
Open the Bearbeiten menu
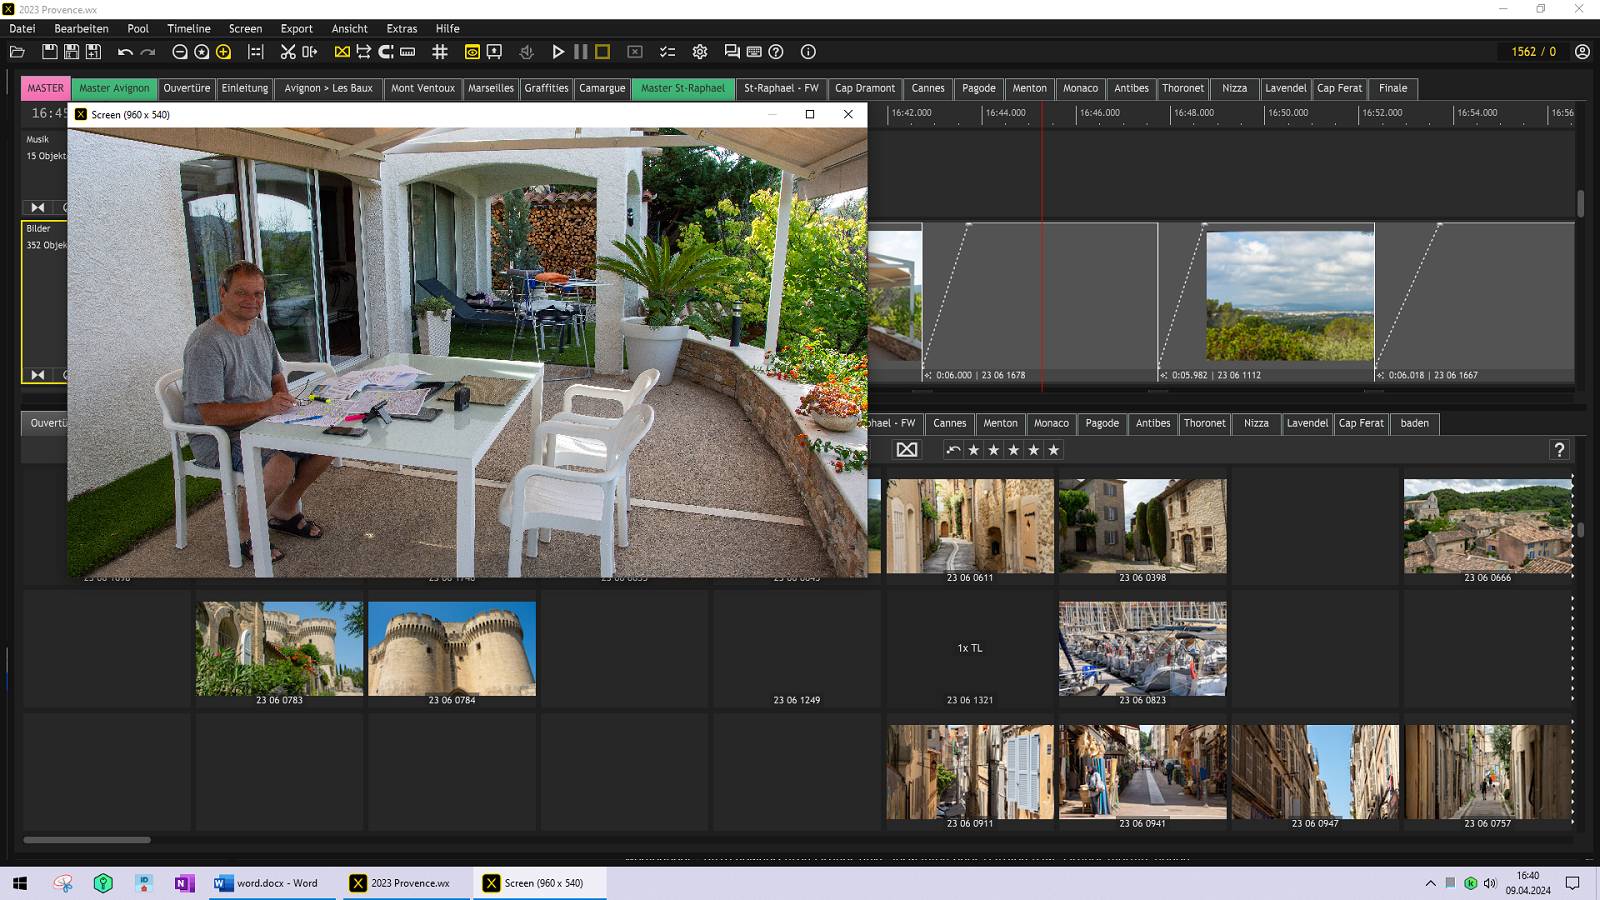point(81,29)
